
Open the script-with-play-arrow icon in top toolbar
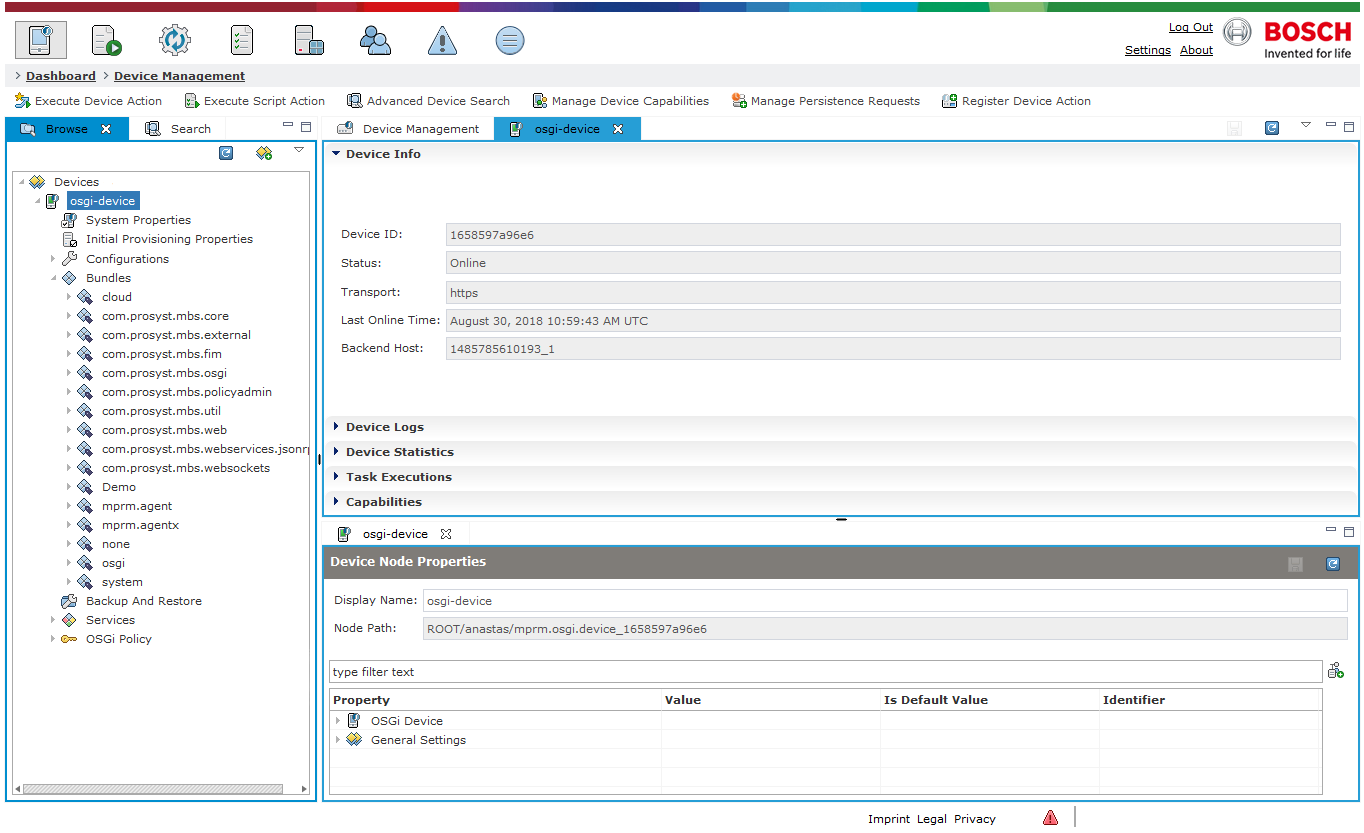click(107, 40)
